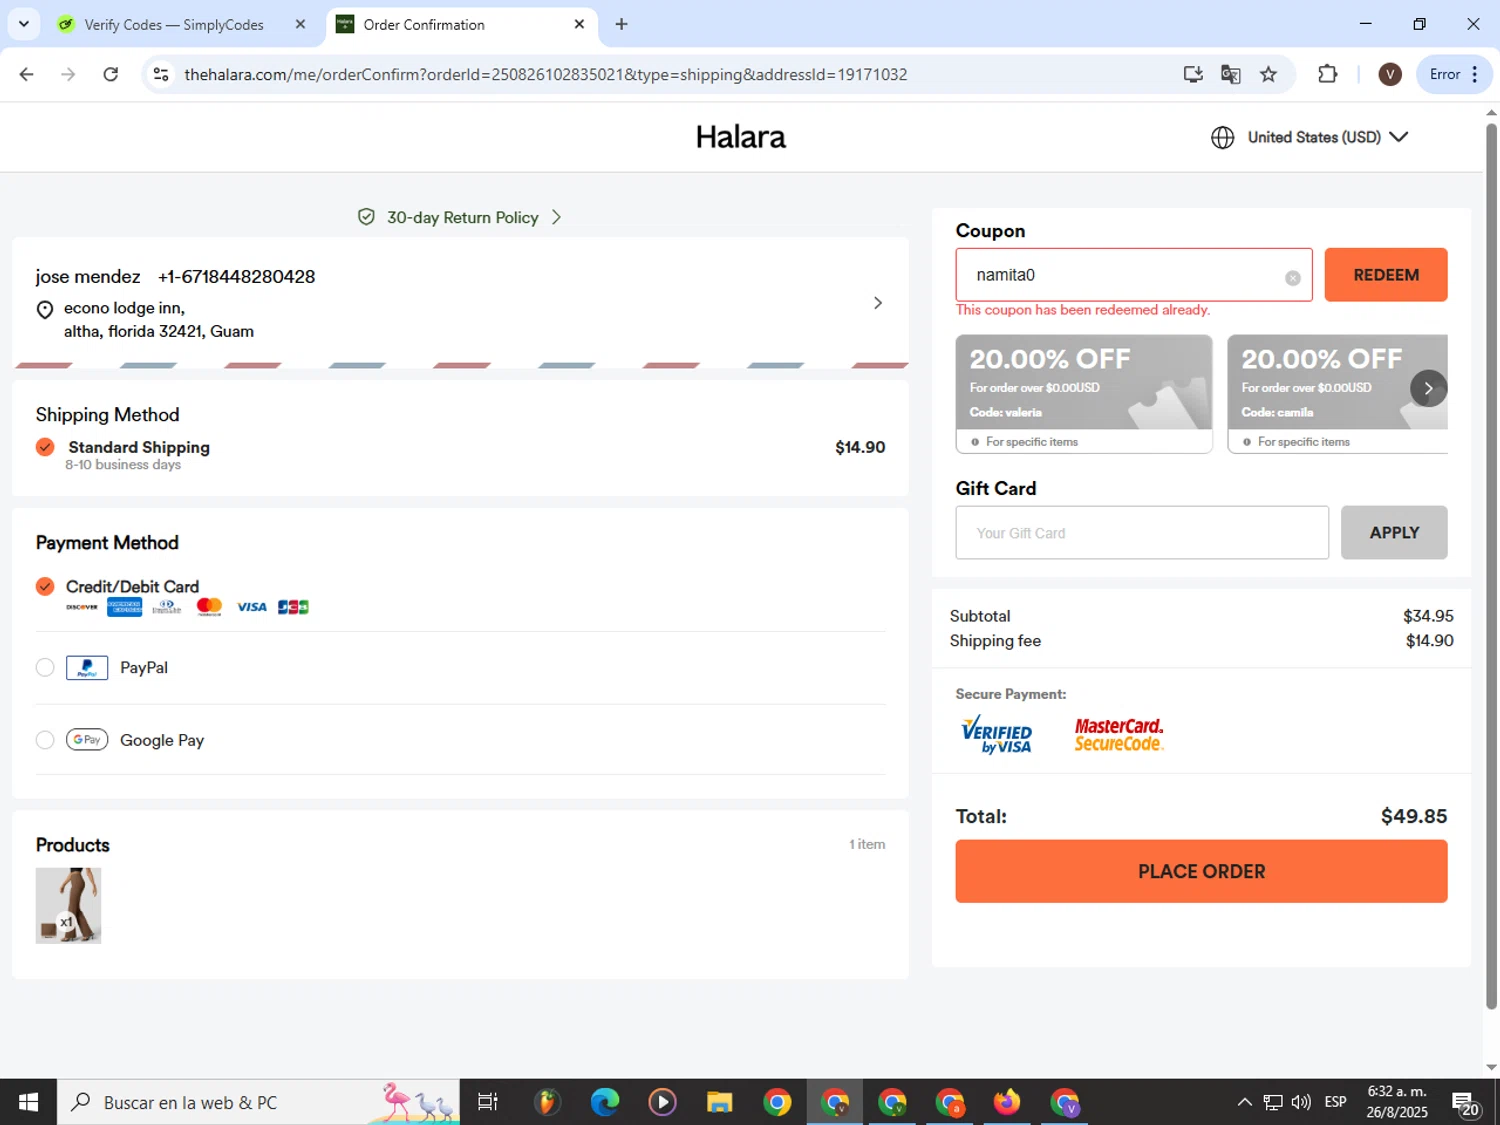Click the Halara logo
1500x1125 pixels.
(x=741, y=137)
